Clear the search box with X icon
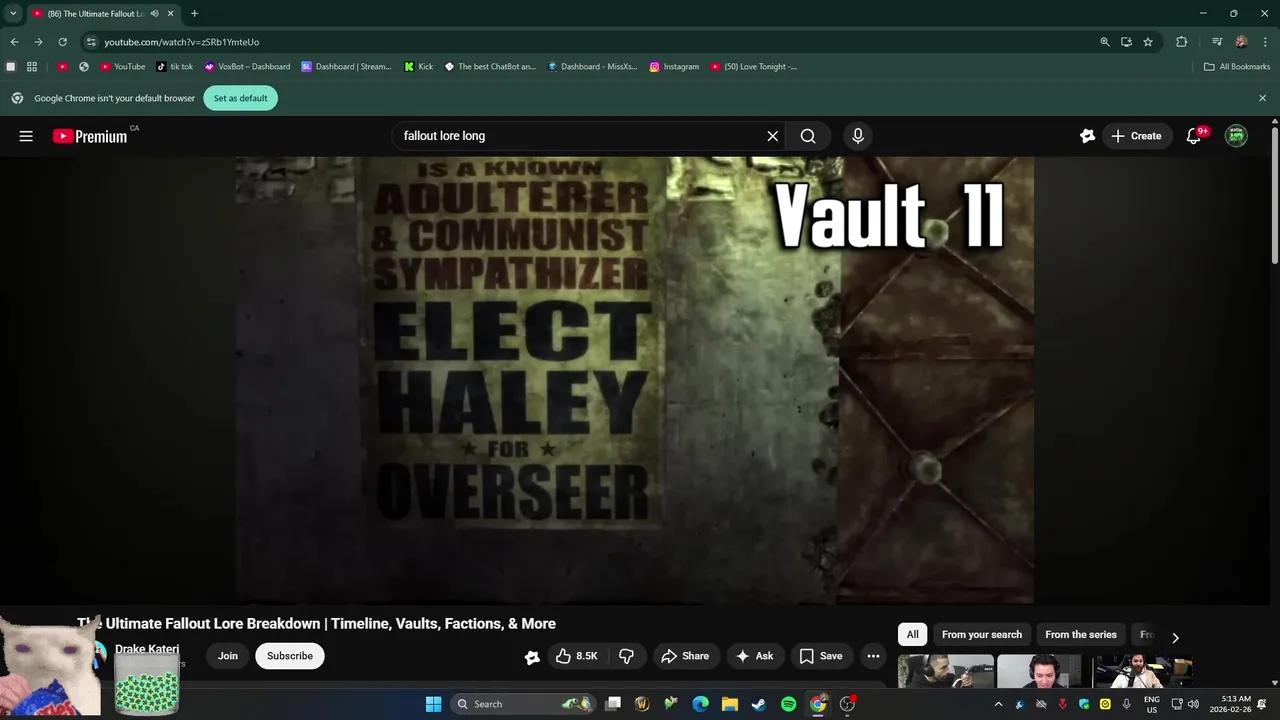Screen dimensions: 1280x720 tap(772, 136)
